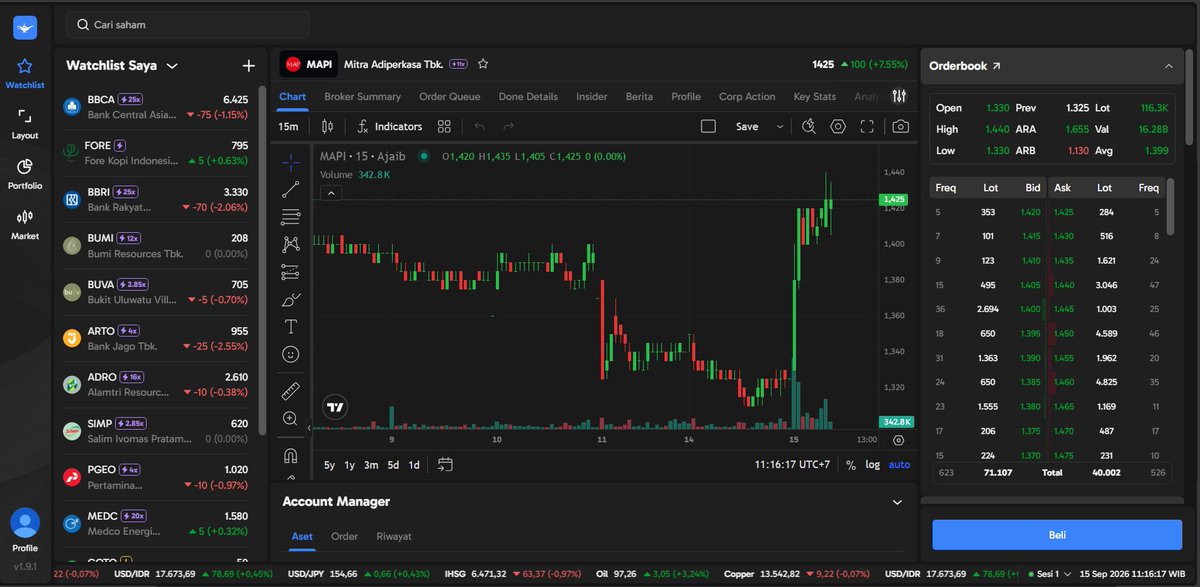Open chart quick search icon
Screen dimensions: 1200x587
coord(809,127)
